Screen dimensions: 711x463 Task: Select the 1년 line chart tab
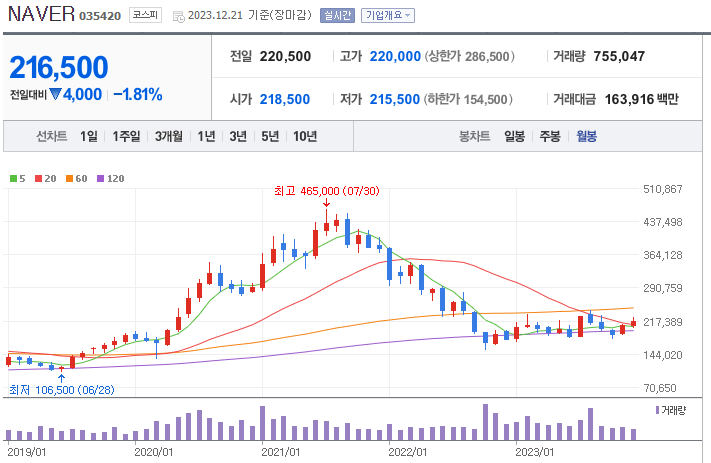(x=206, y=136)
